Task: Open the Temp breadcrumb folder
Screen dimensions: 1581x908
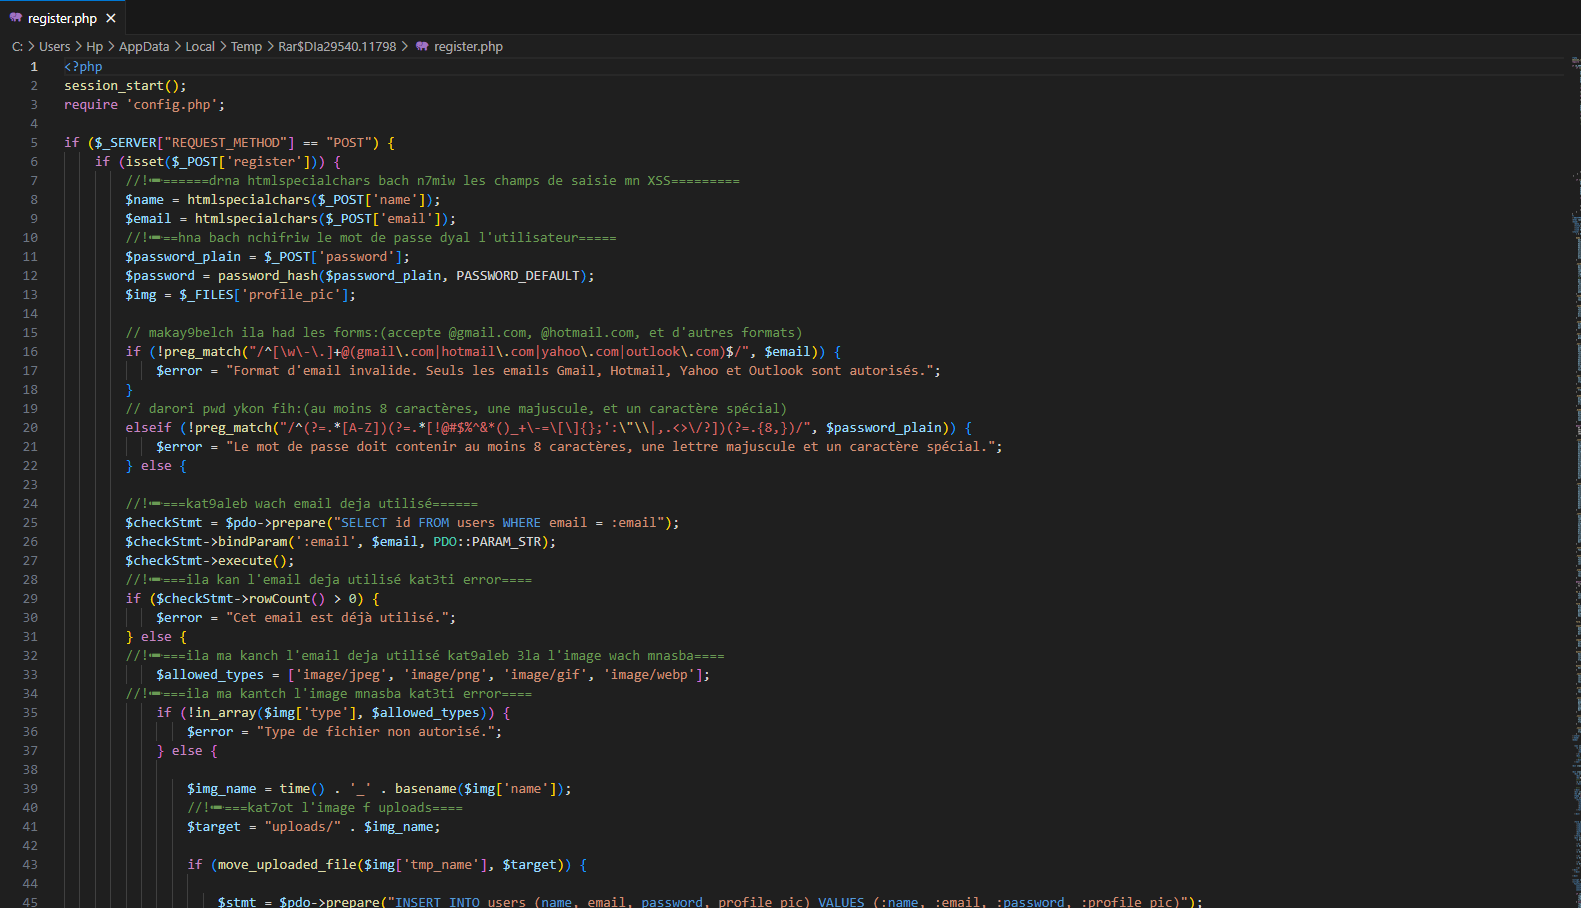Action: (x=246, y=47)
